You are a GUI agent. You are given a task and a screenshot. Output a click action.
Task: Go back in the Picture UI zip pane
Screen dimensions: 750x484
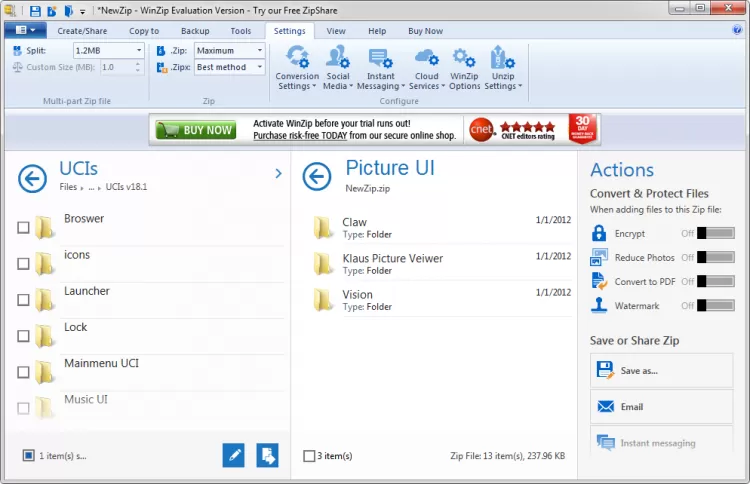(x=317, y=176)
